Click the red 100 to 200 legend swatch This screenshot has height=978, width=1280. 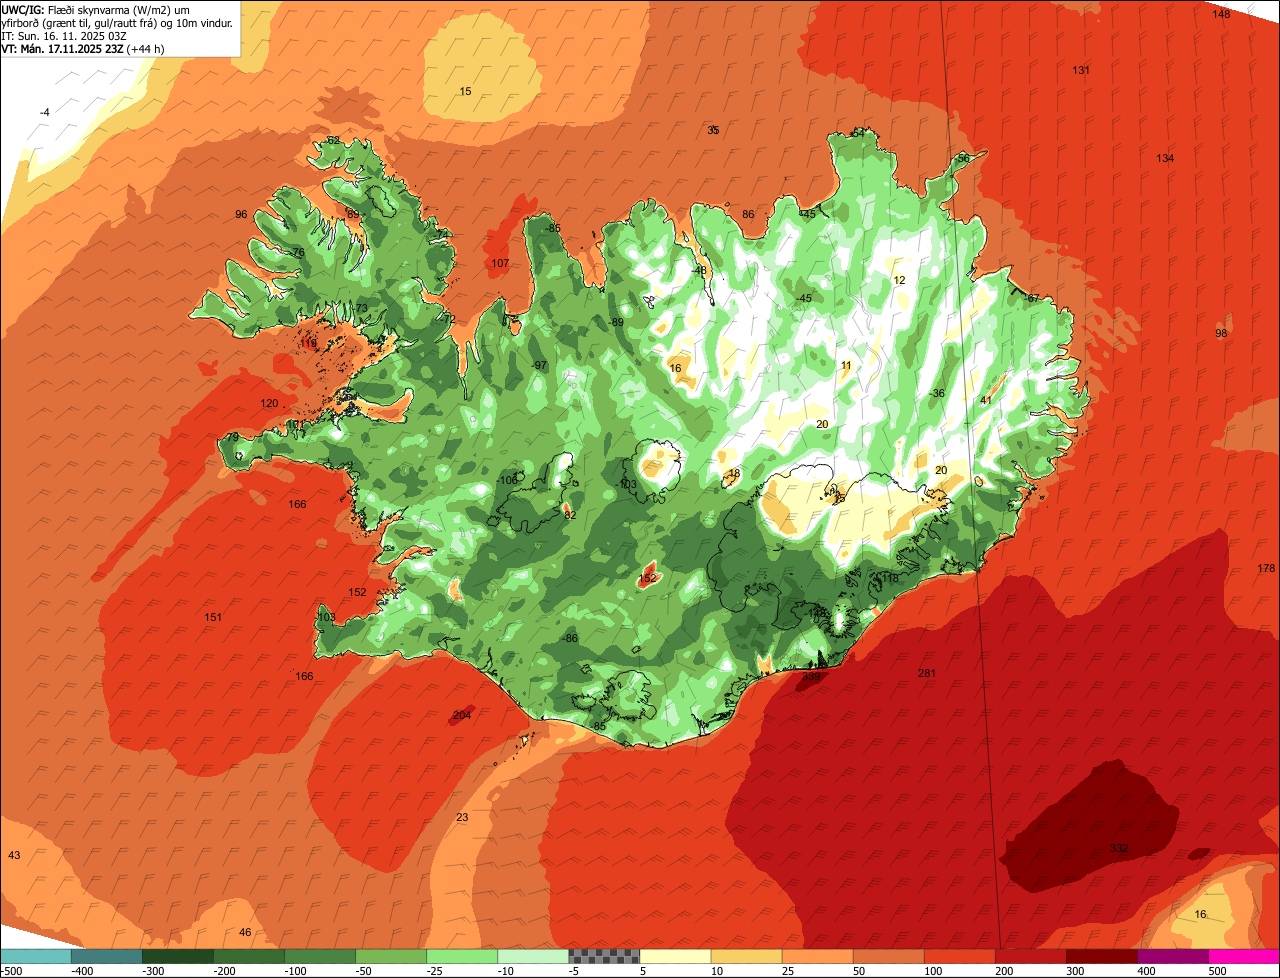pyautogui.click(x=960, y=956)
